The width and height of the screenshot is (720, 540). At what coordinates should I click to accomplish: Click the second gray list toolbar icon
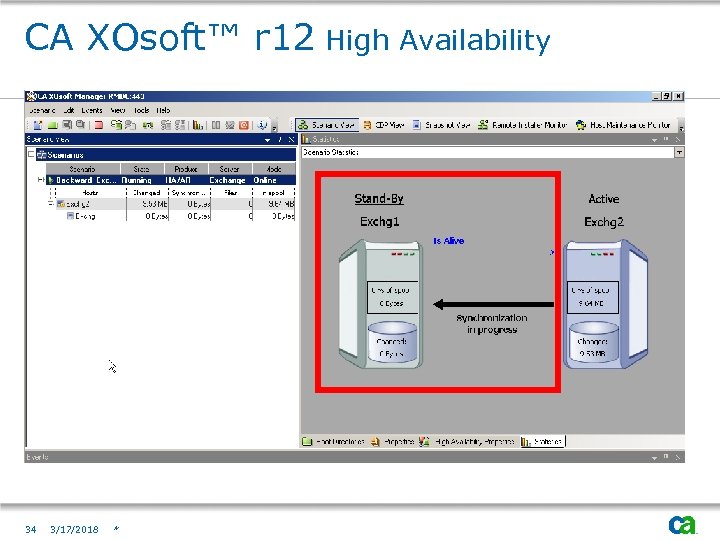point(180,125)
